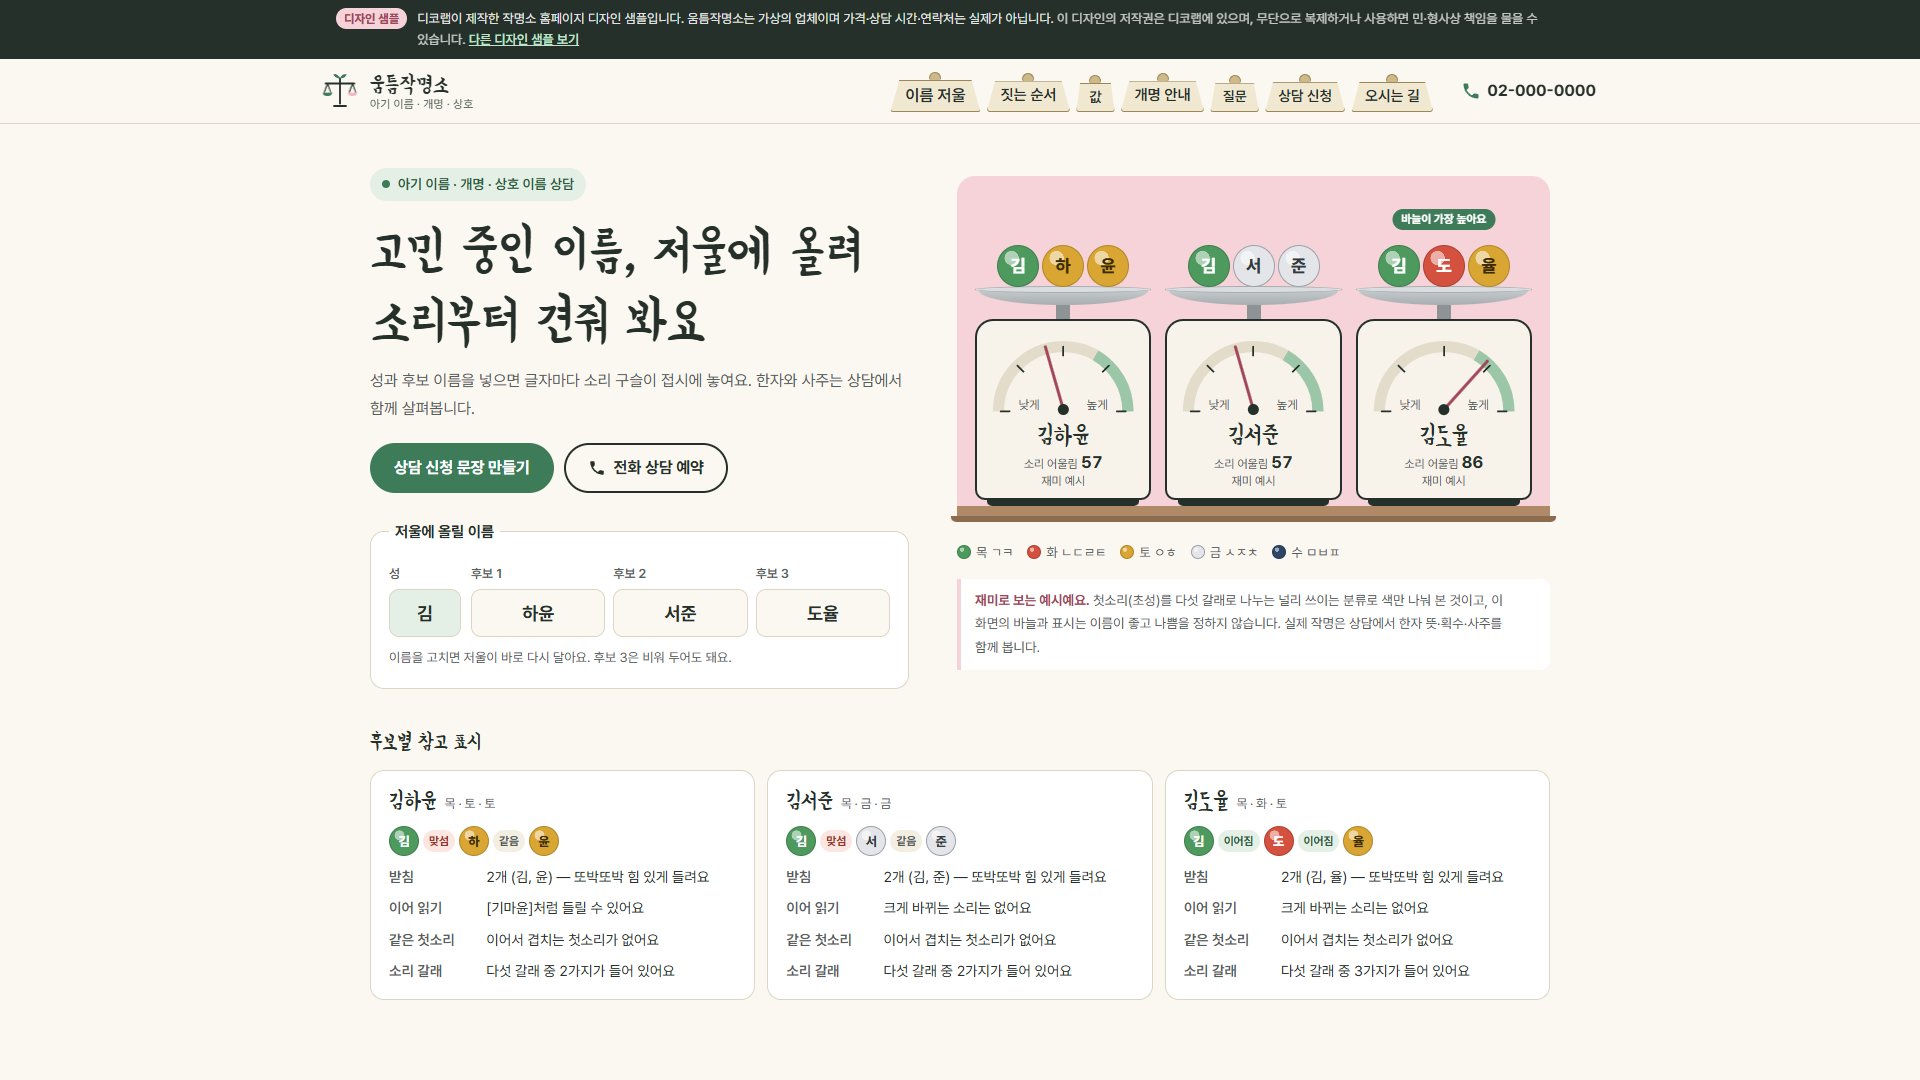The width and height of the screenshot is (1920, 1080).
Task: Click the yellow 윤 bead on the 김하윤 scale
Action: [1108, 266]
